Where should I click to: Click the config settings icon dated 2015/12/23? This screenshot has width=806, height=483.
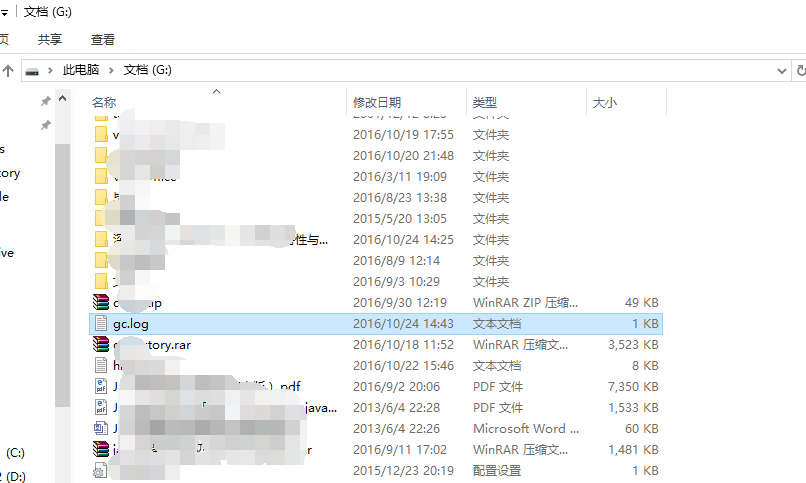[100, 470]
